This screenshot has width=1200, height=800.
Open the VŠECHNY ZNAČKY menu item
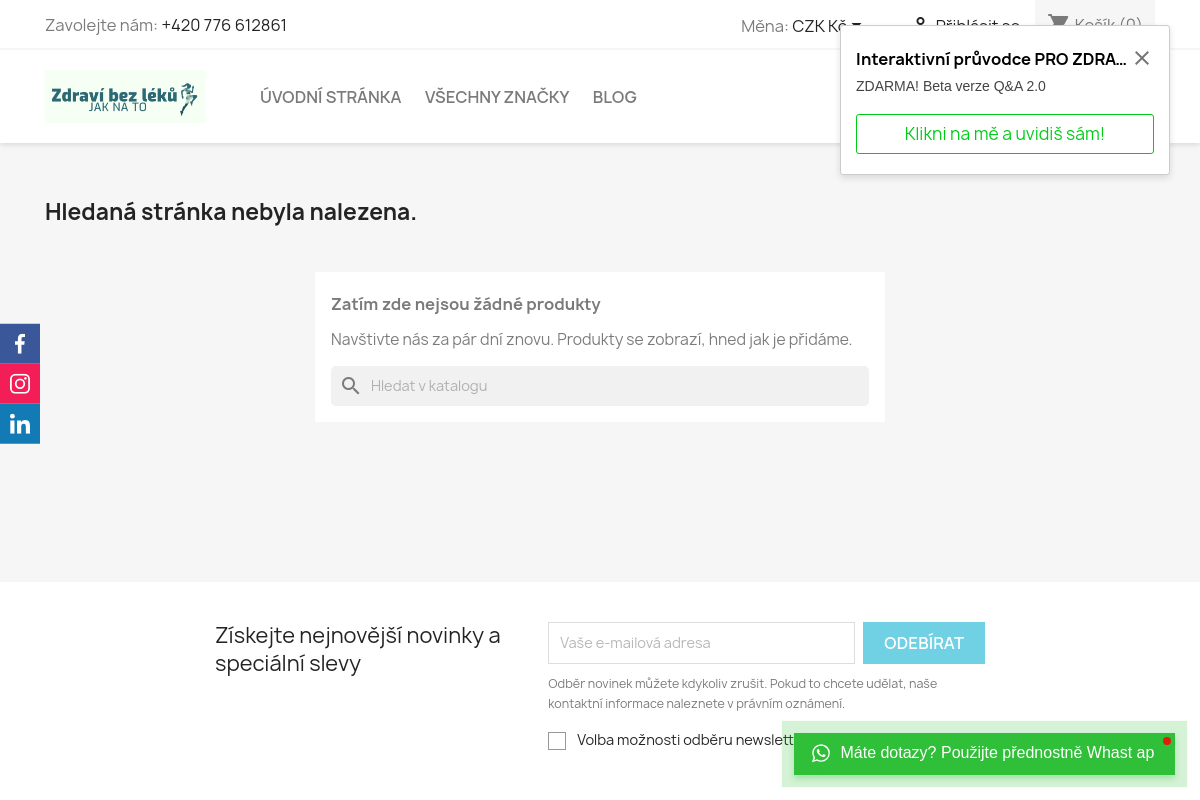pos(497,97)
